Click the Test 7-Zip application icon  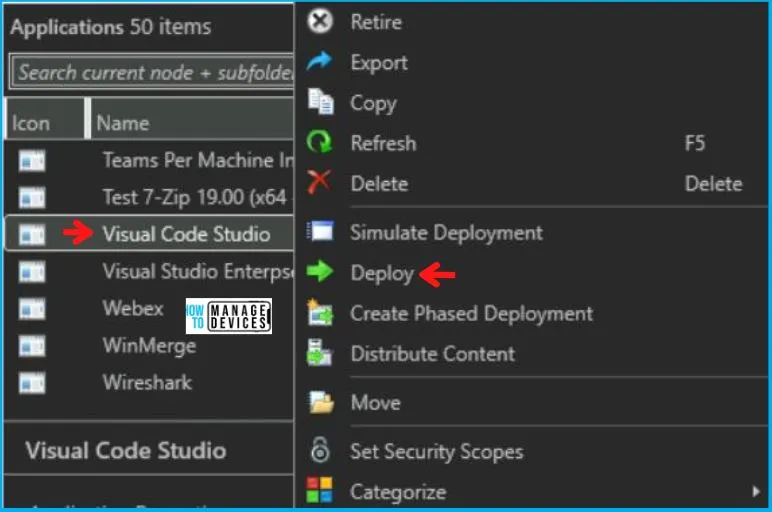click(x=32, y=197)
